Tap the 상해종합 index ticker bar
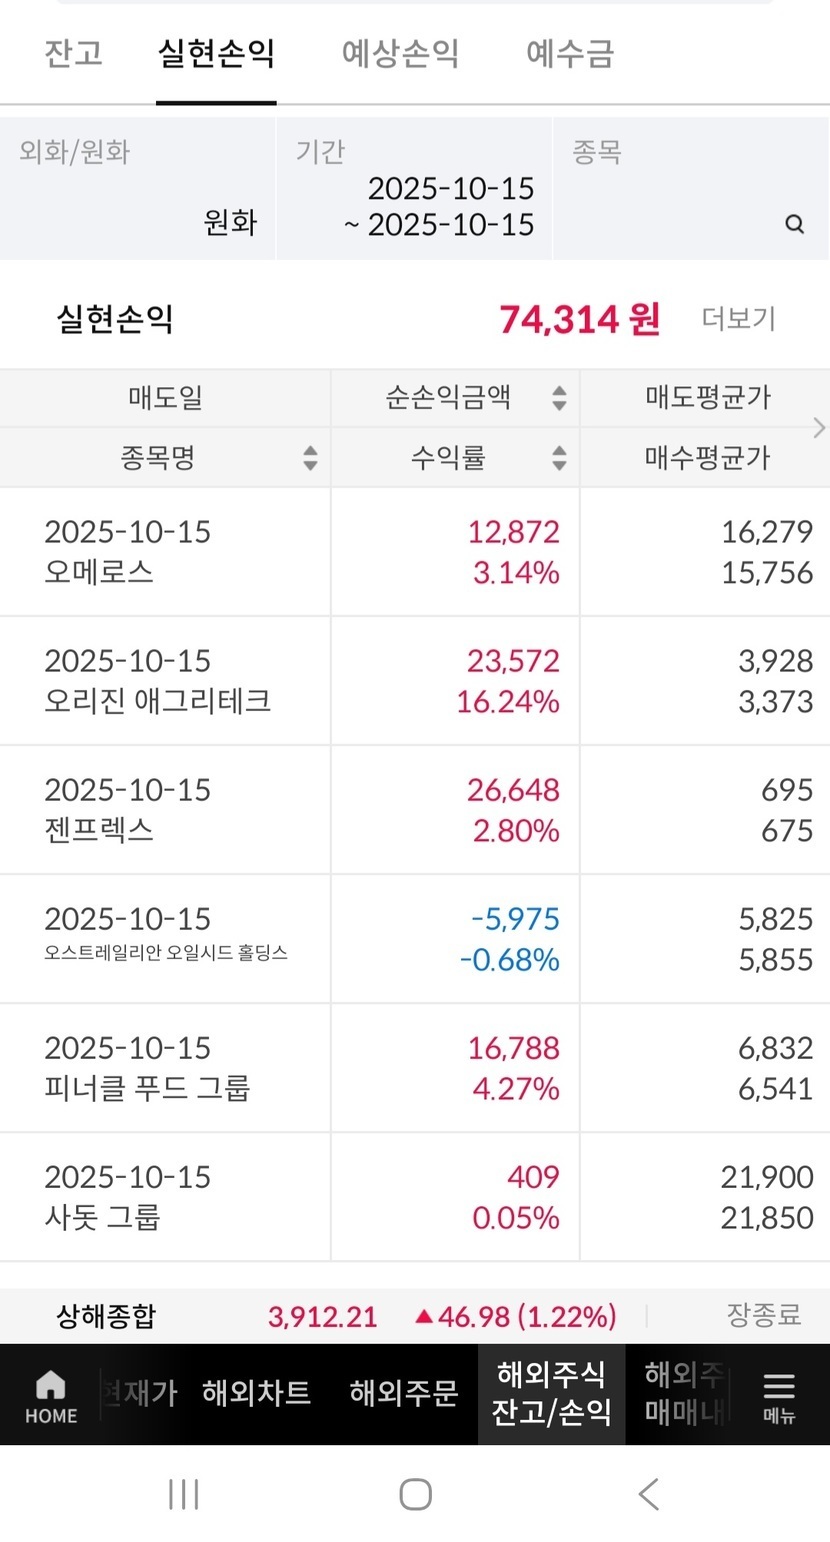 point(415,1316)
